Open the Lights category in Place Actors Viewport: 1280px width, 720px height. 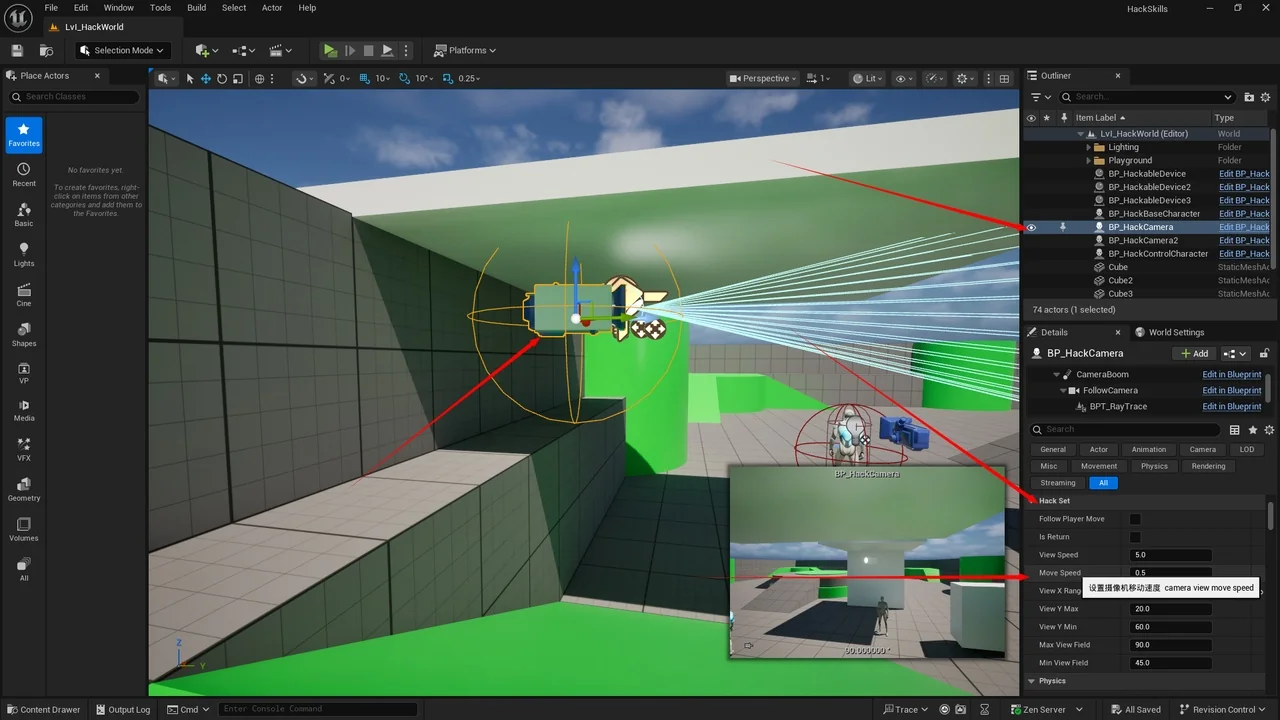click(24, 255)
